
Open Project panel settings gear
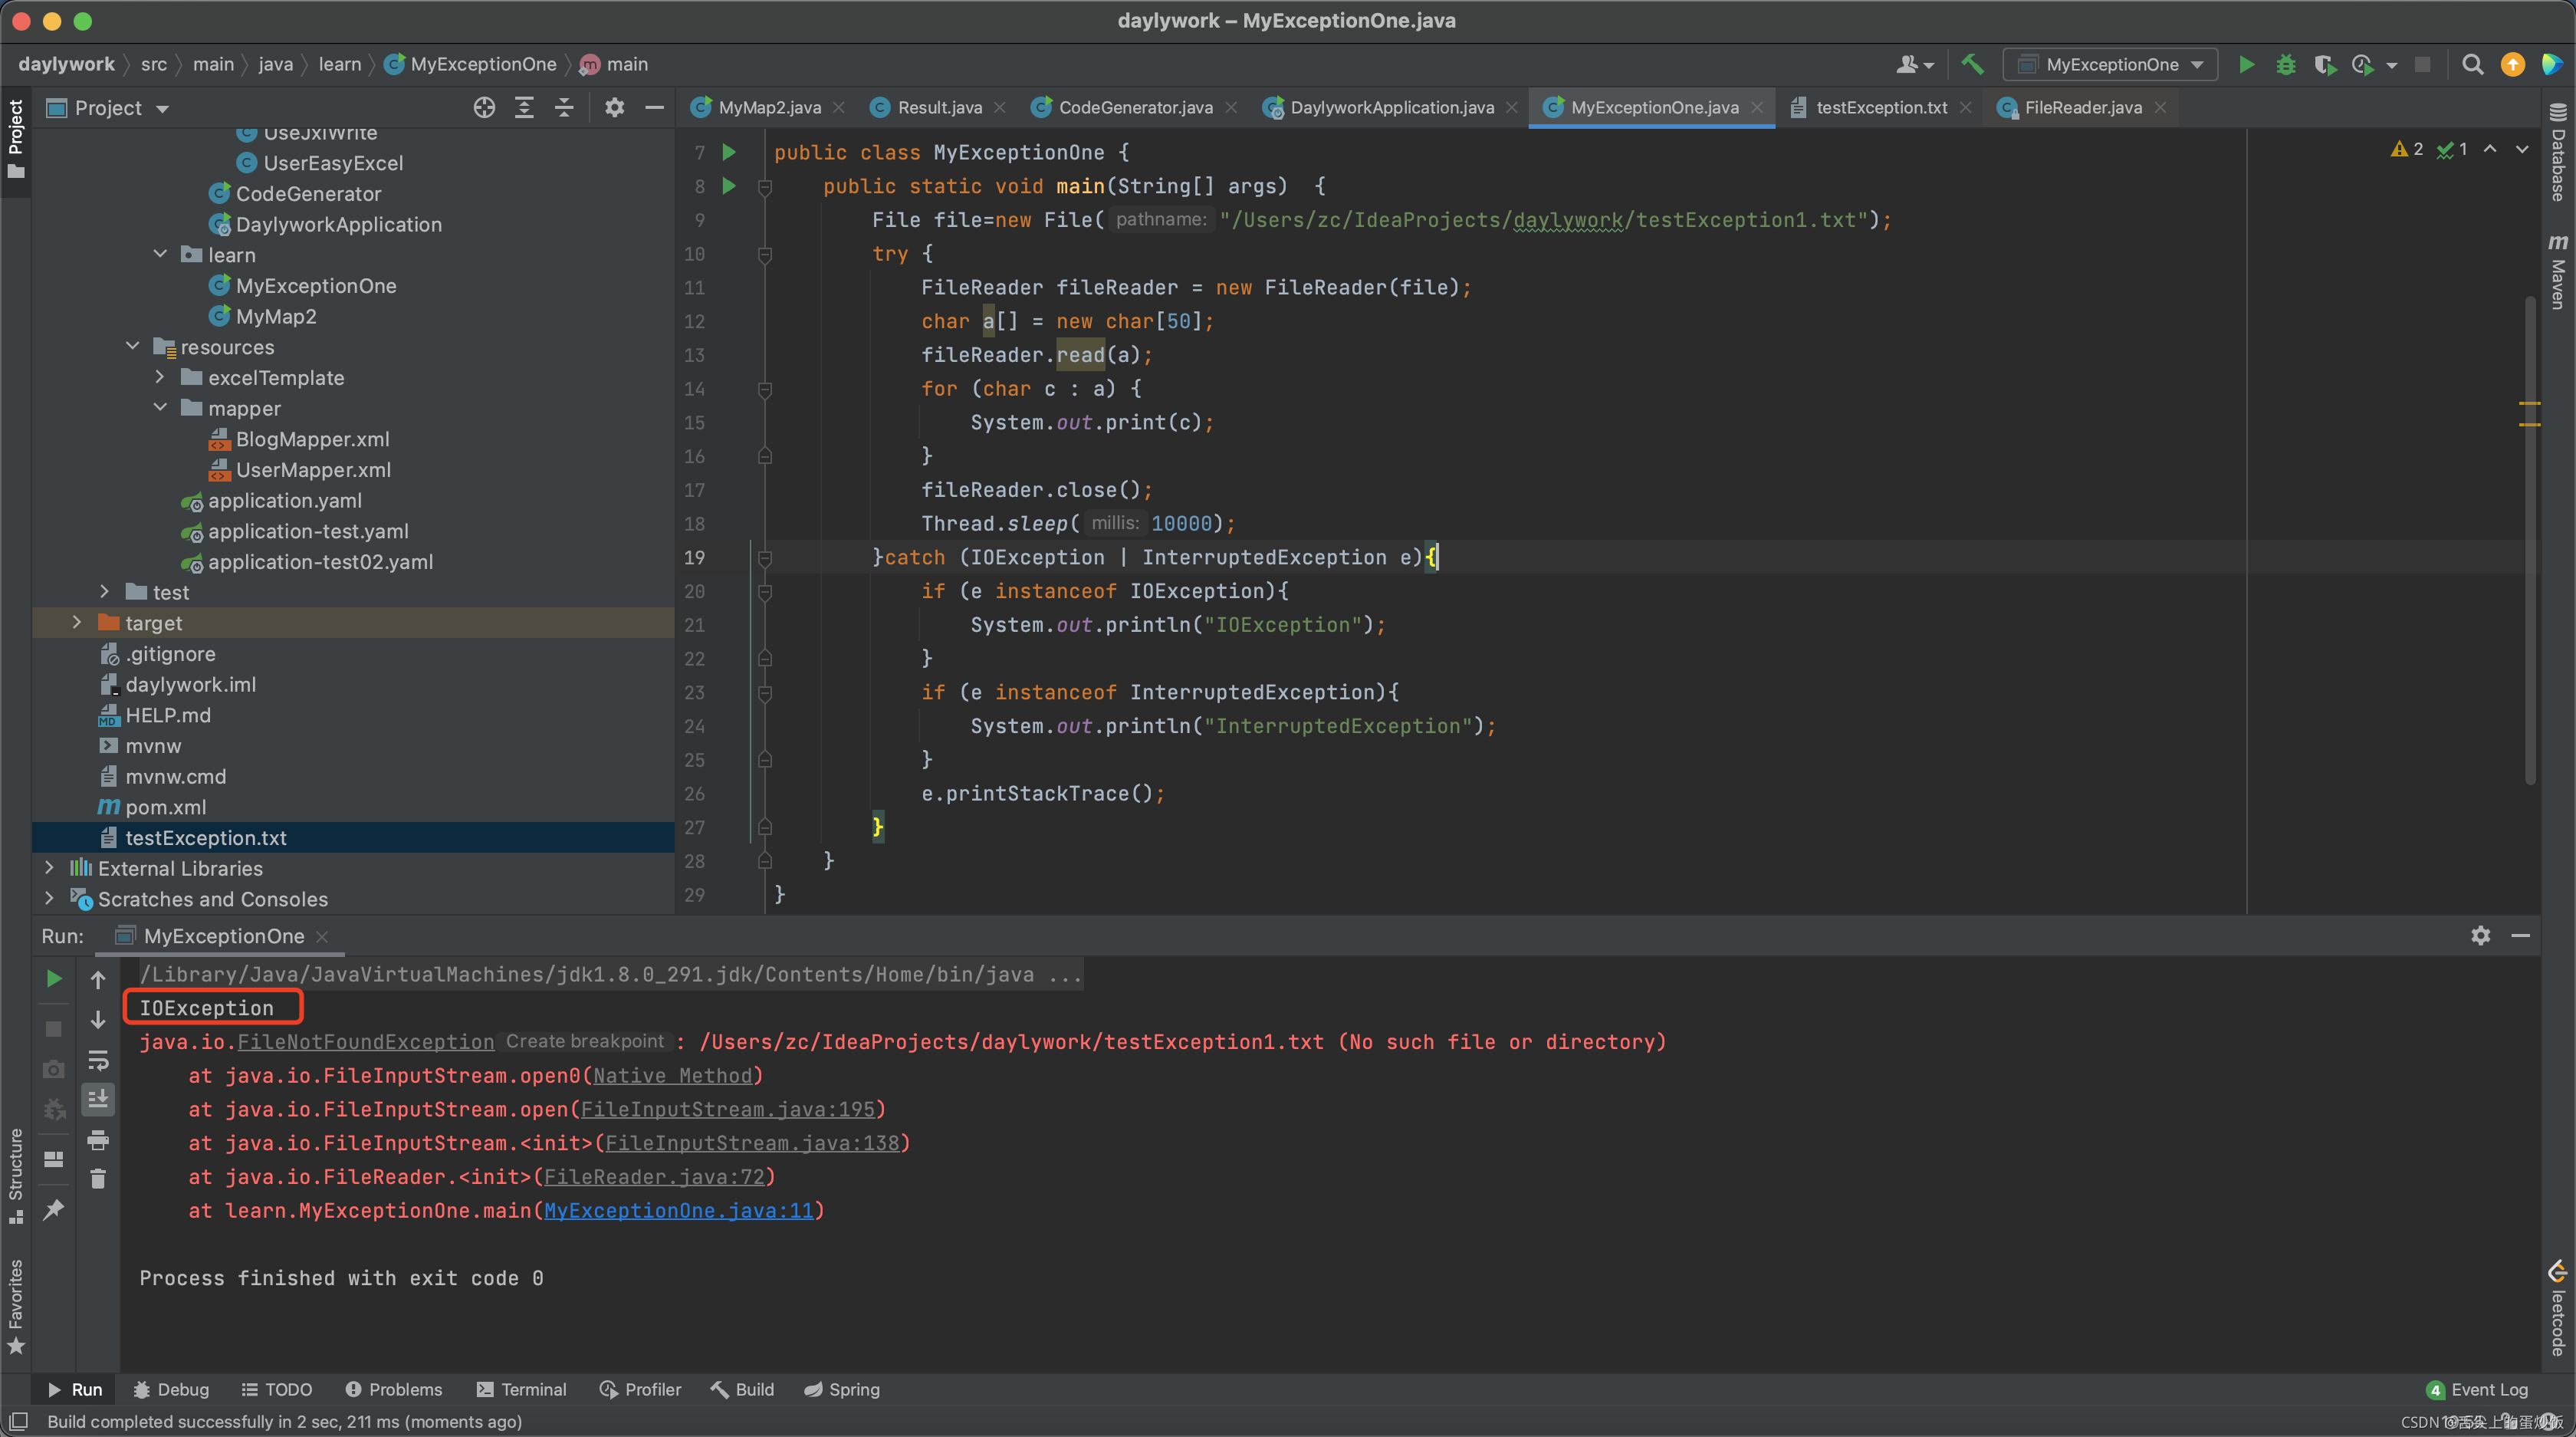coord(614,108)
